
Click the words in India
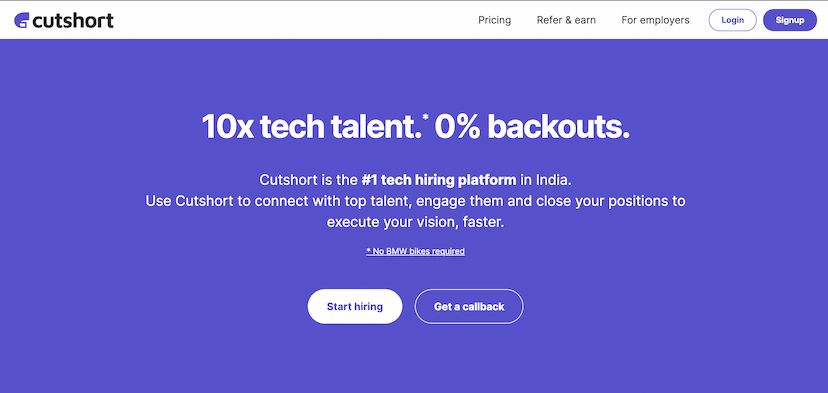545,180
